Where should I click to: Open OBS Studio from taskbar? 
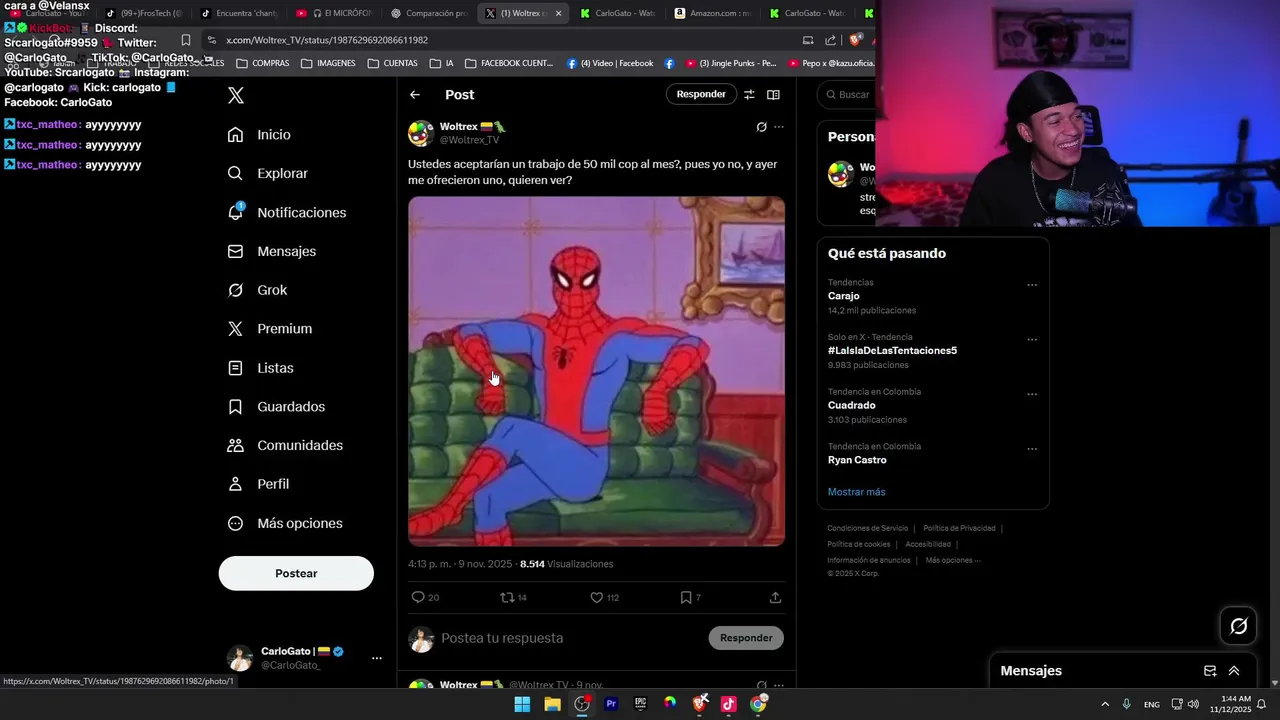582,704
